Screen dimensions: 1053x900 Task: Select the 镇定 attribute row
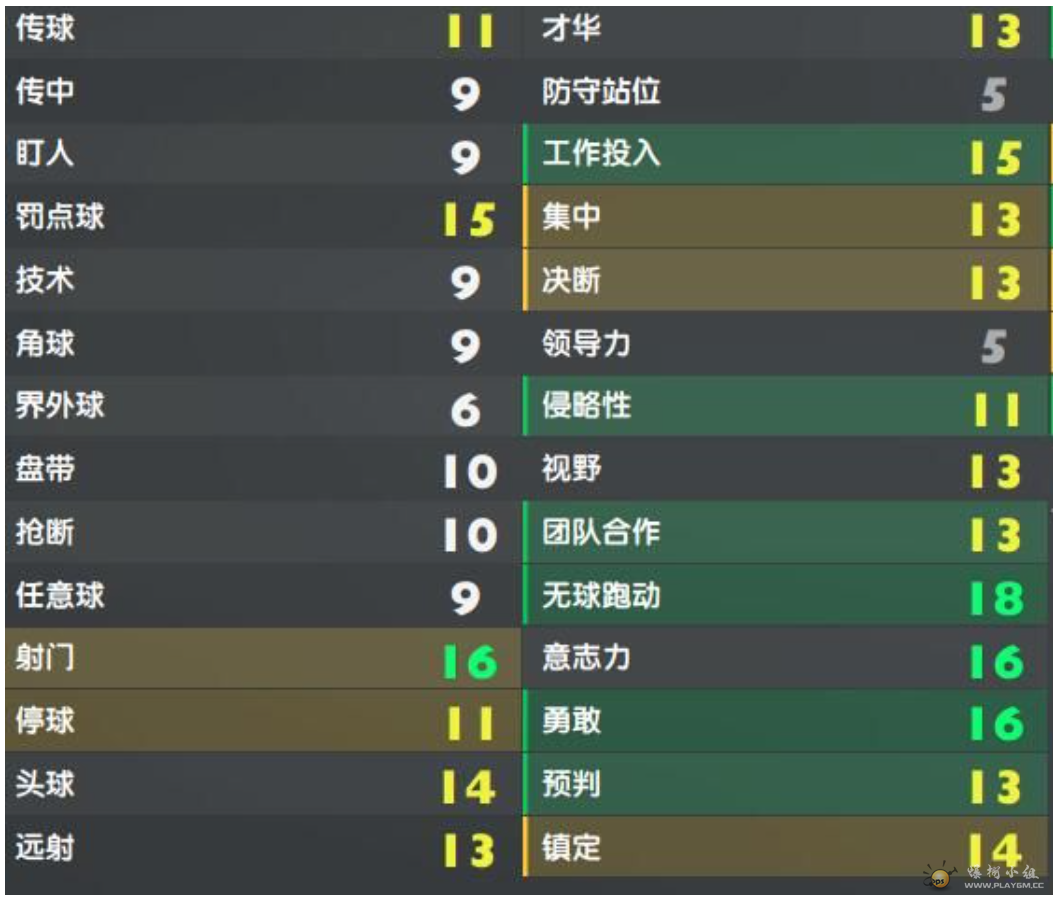coord(786,847)
